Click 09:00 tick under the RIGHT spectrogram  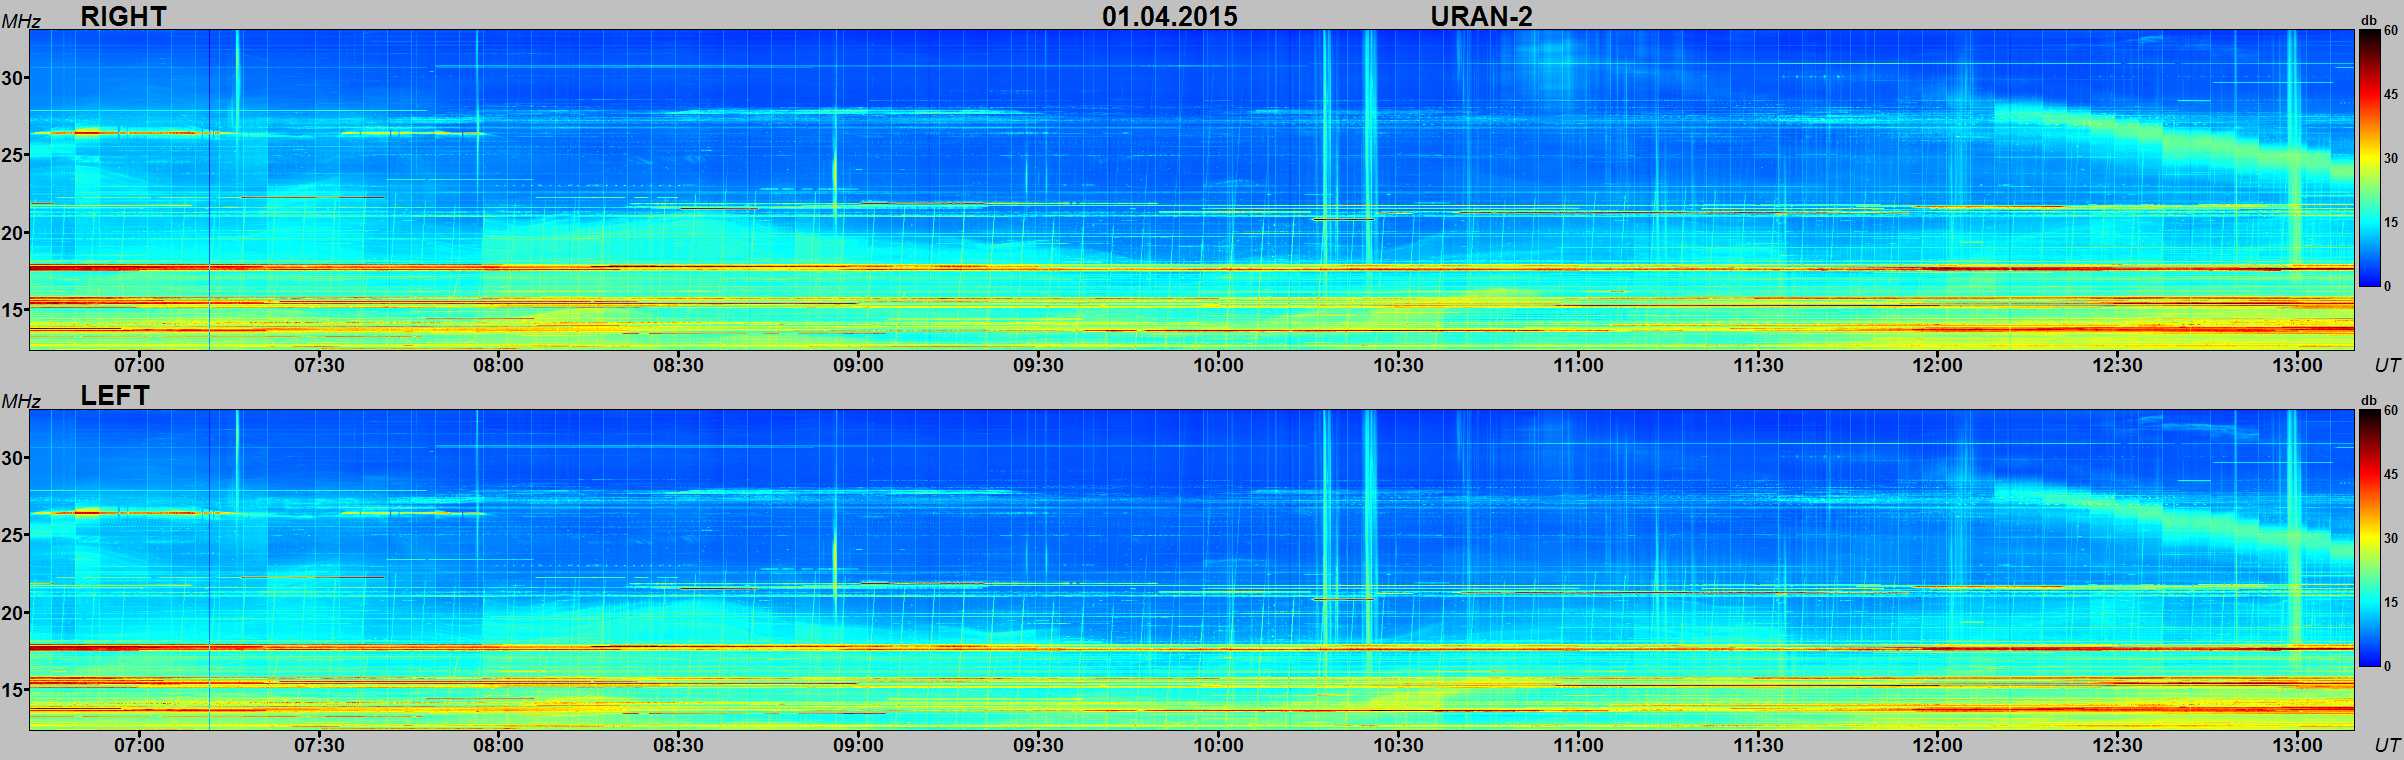coord(858,365)
